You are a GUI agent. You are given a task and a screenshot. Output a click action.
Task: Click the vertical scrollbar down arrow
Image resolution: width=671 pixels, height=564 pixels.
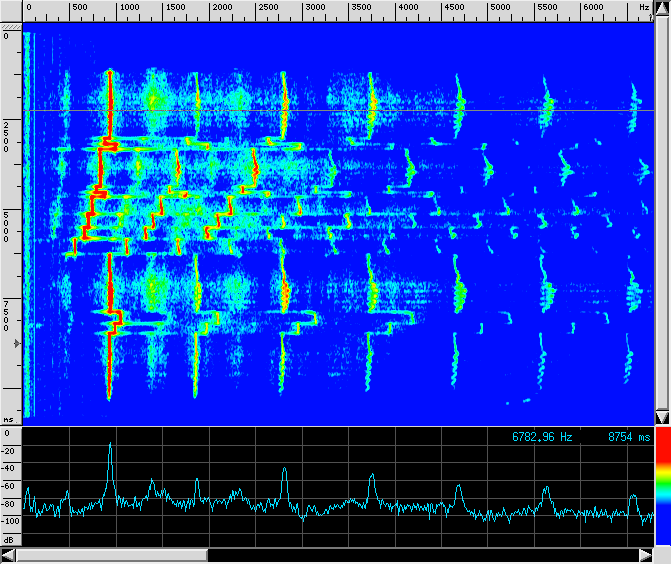point(661,416)
